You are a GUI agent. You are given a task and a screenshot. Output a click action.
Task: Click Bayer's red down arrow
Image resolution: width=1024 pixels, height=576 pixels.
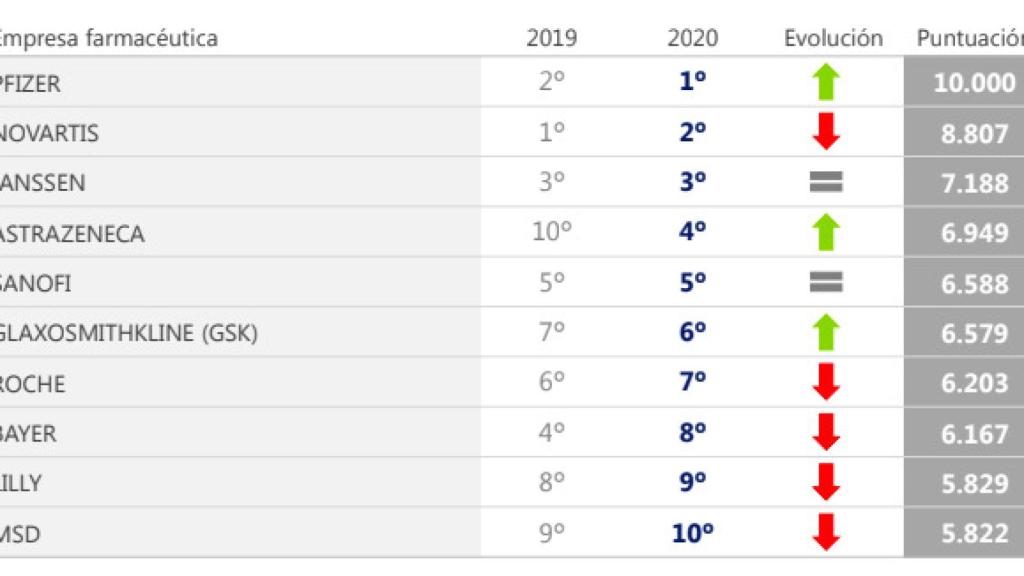click(x=826, y=432)
